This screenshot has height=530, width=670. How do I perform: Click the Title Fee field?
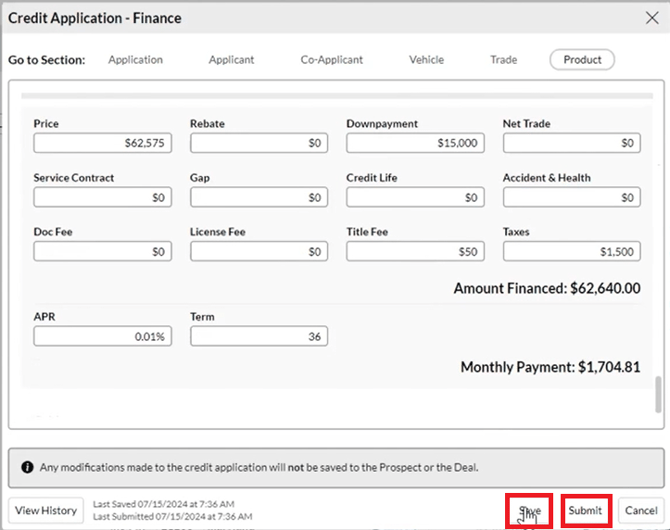click(416, 252)
